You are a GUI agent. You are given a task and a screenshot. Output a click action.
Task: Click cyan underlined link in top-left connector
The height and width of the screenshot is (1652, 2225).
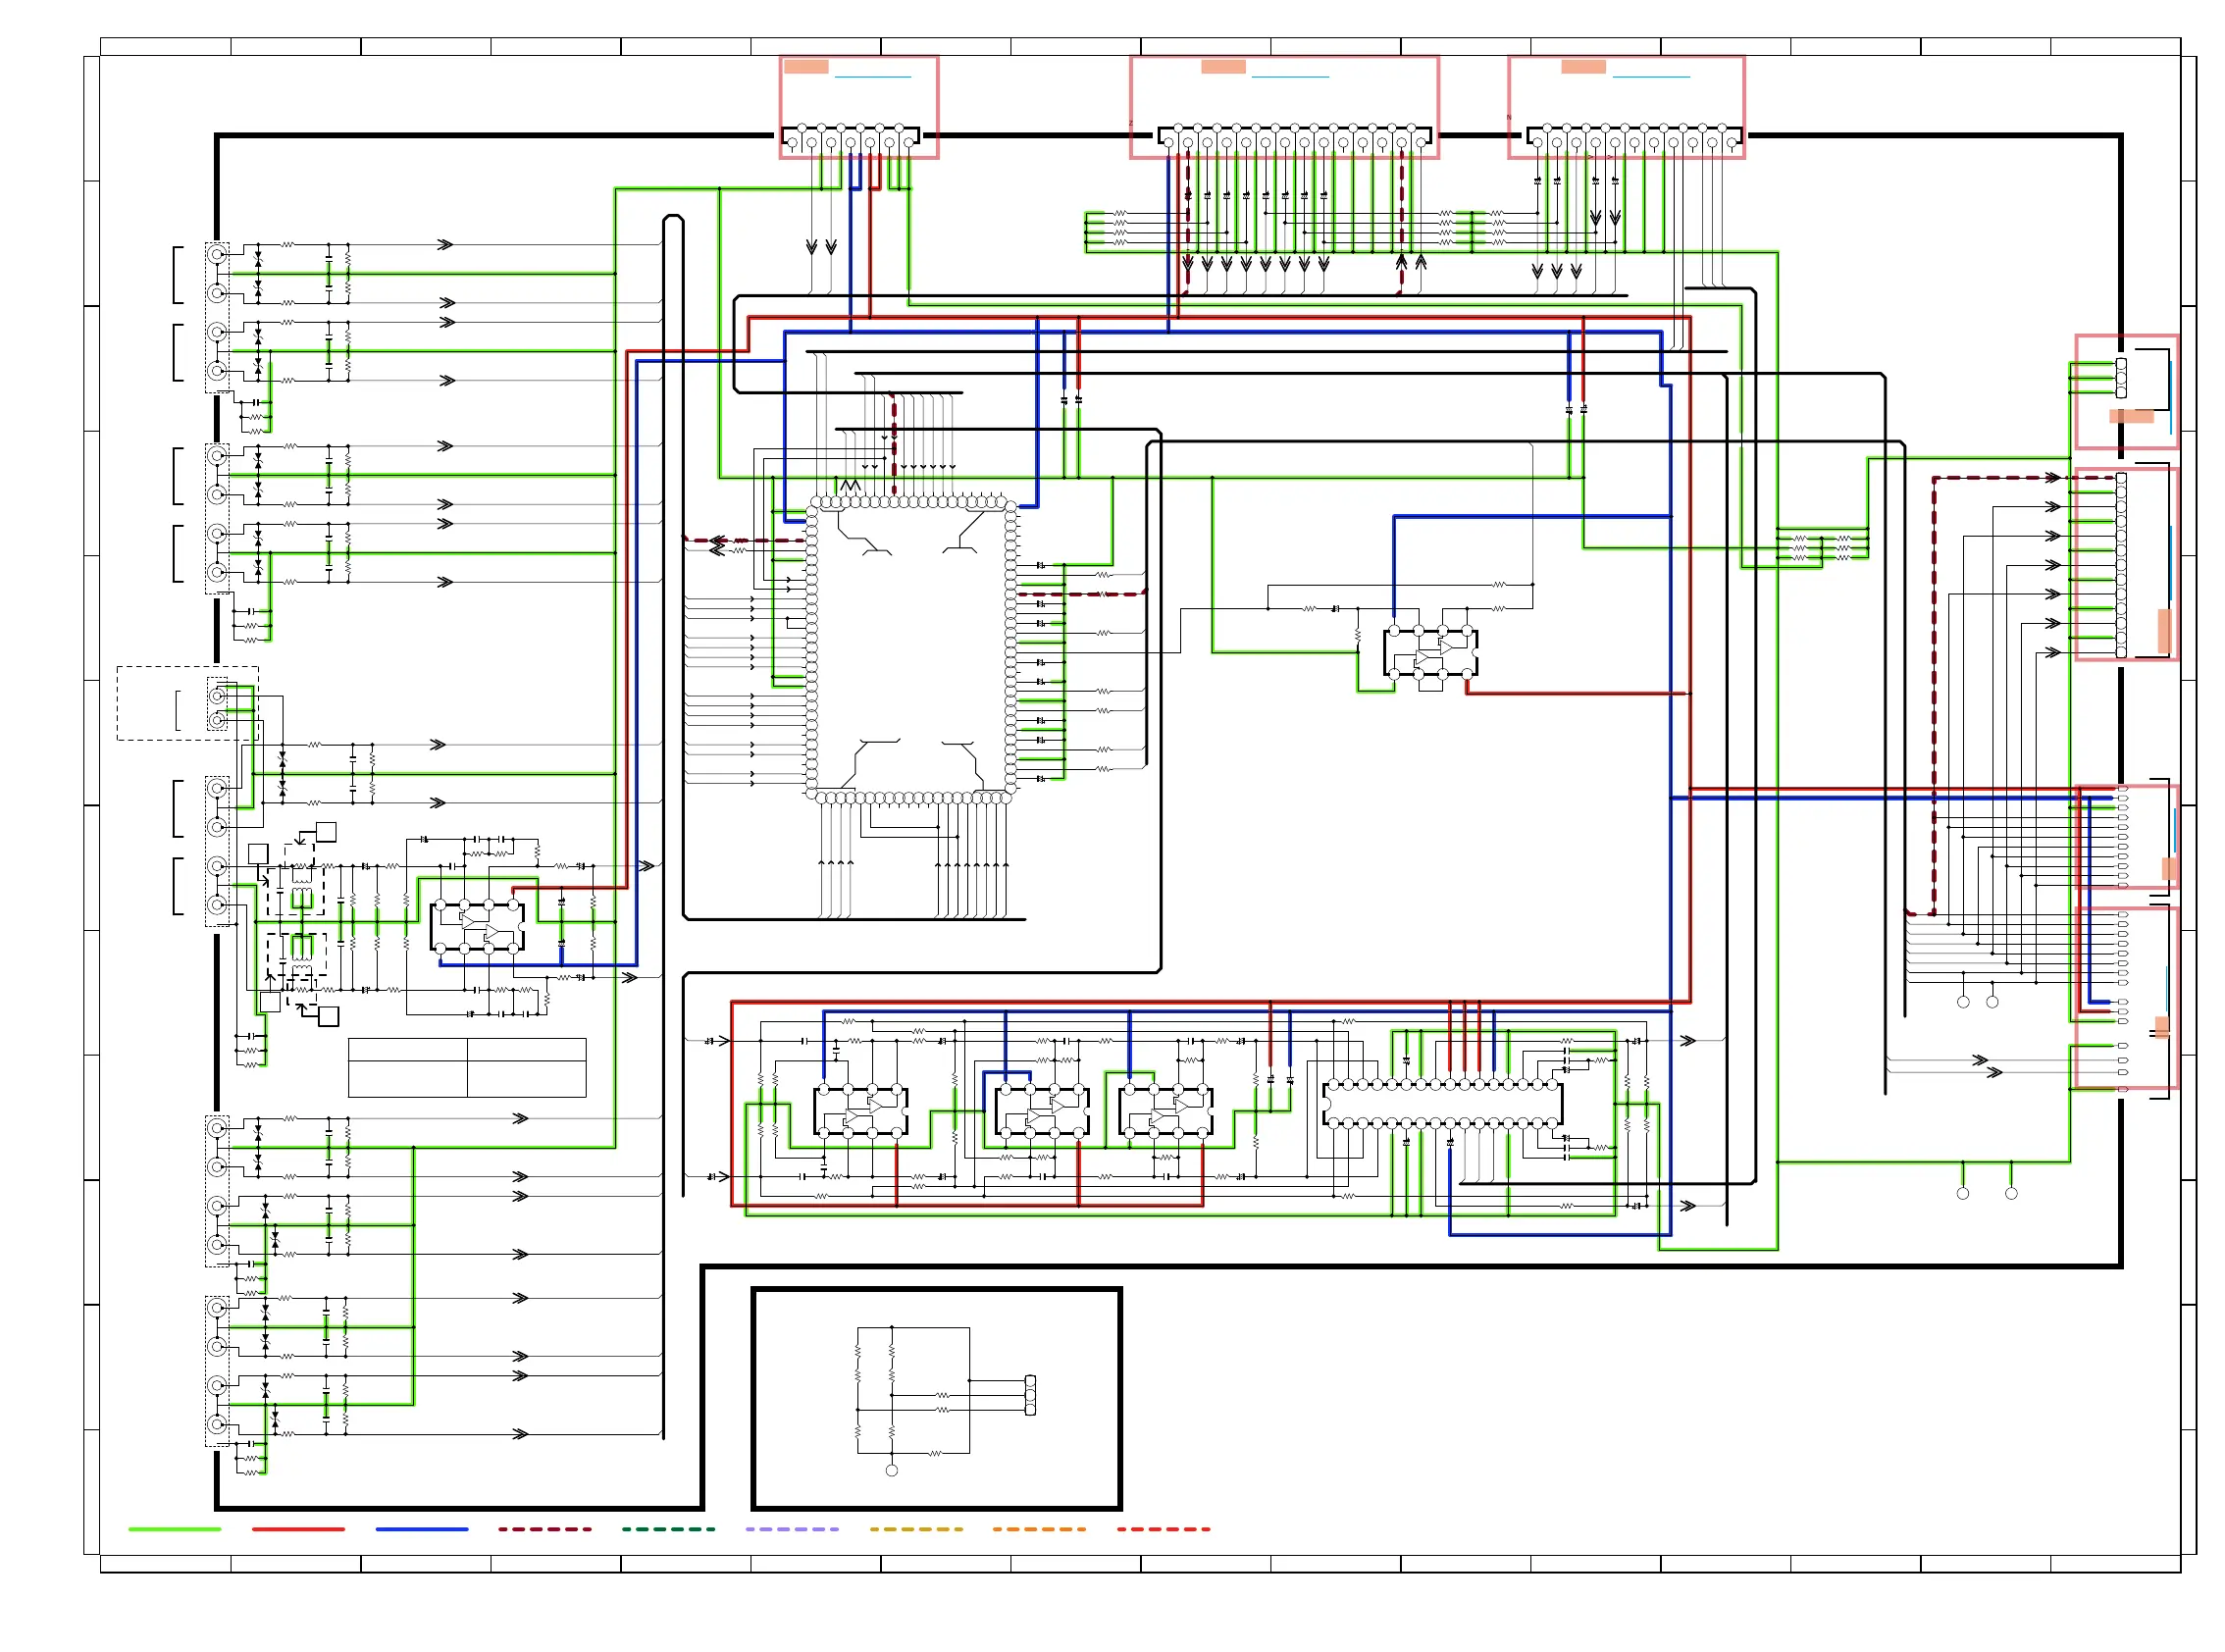(x=872, y=76)
